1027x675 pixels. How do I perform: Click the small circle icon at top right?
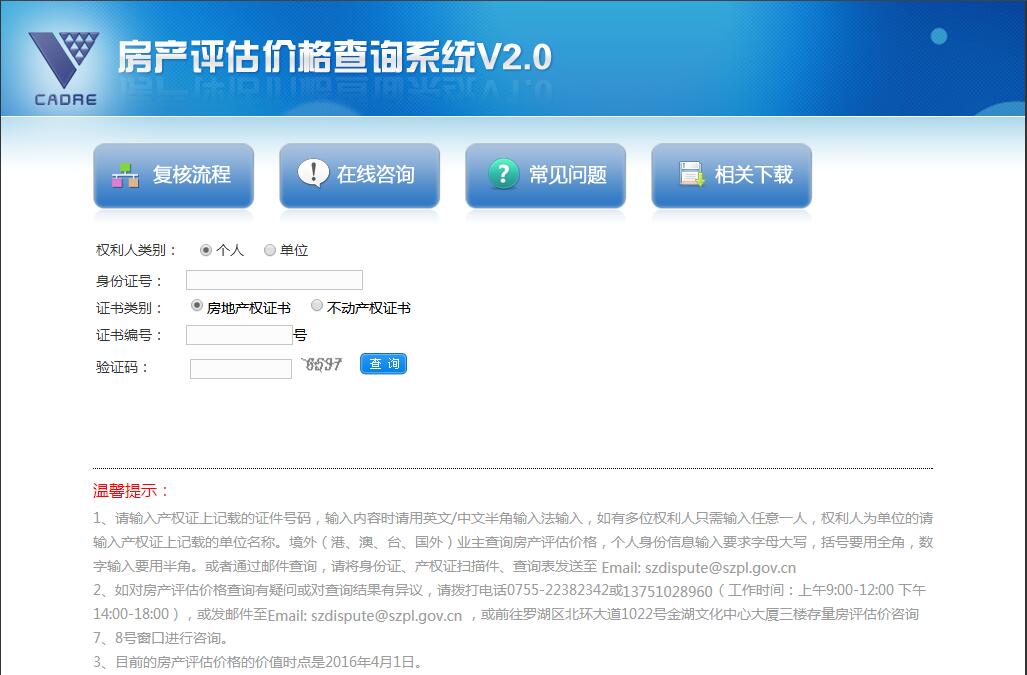click(x=938, y=35)
